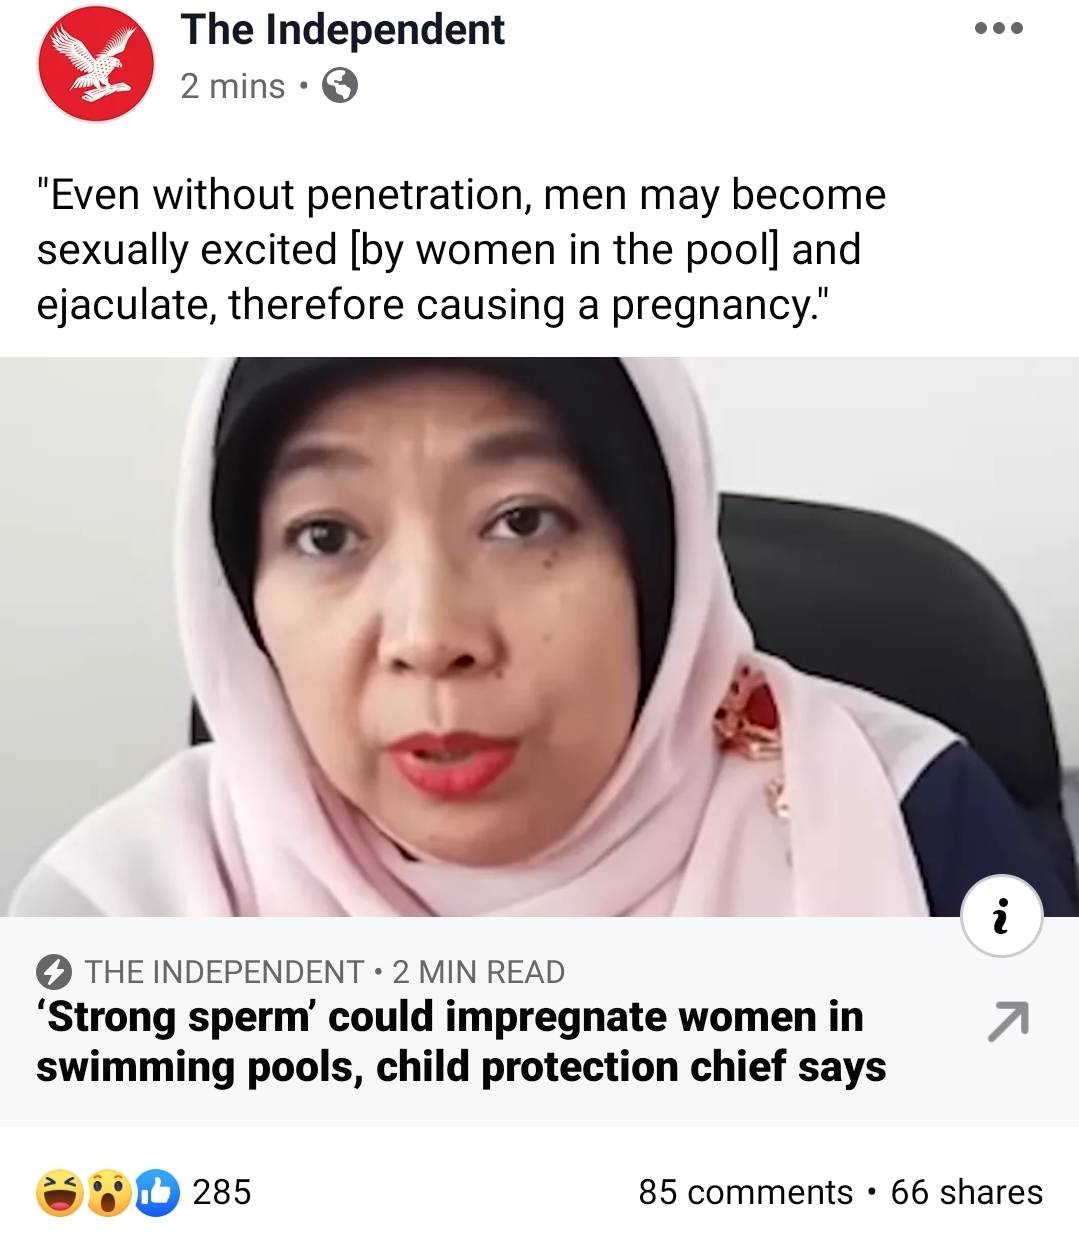Open The Independent page name link
Image resolution: width=1079 pixels, height=1253 pixels.
pyautogui.click(x=342, y=30)
